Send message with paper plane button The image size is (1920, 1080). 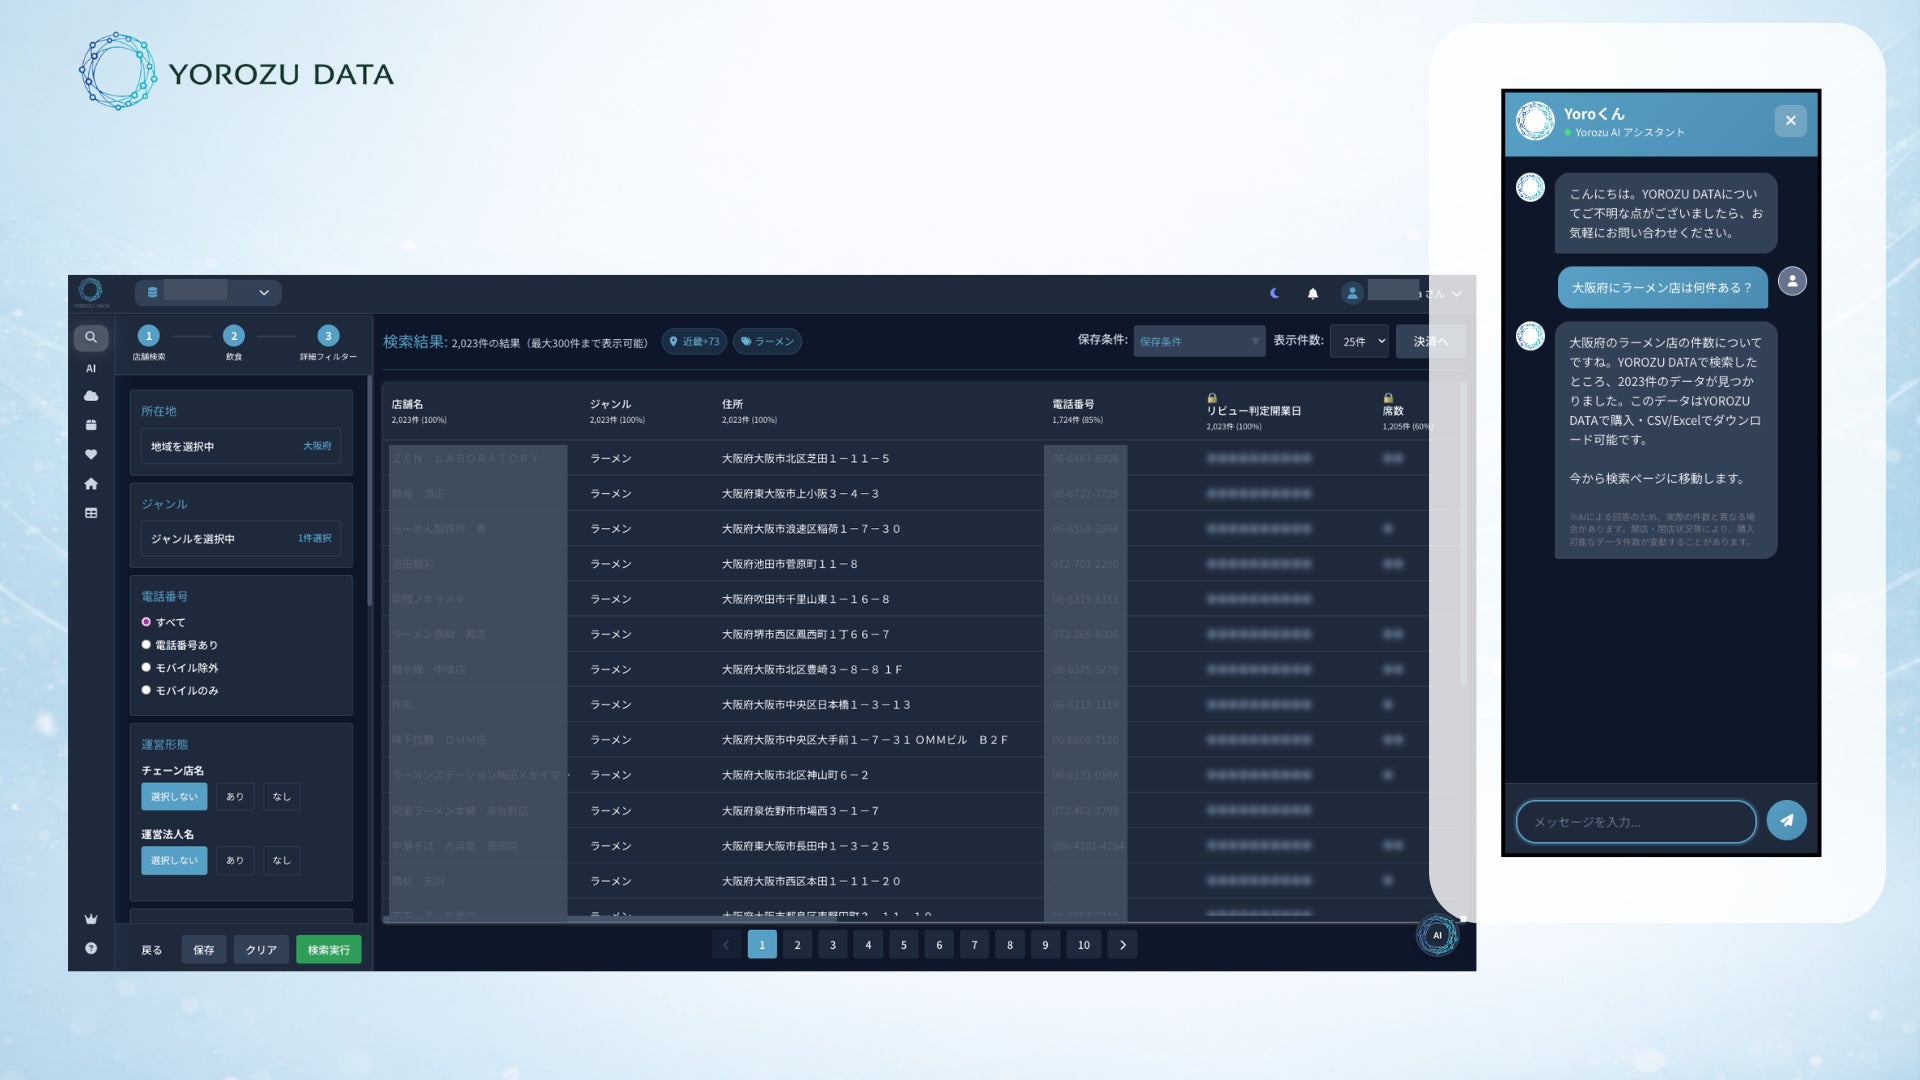[1786, 820]
